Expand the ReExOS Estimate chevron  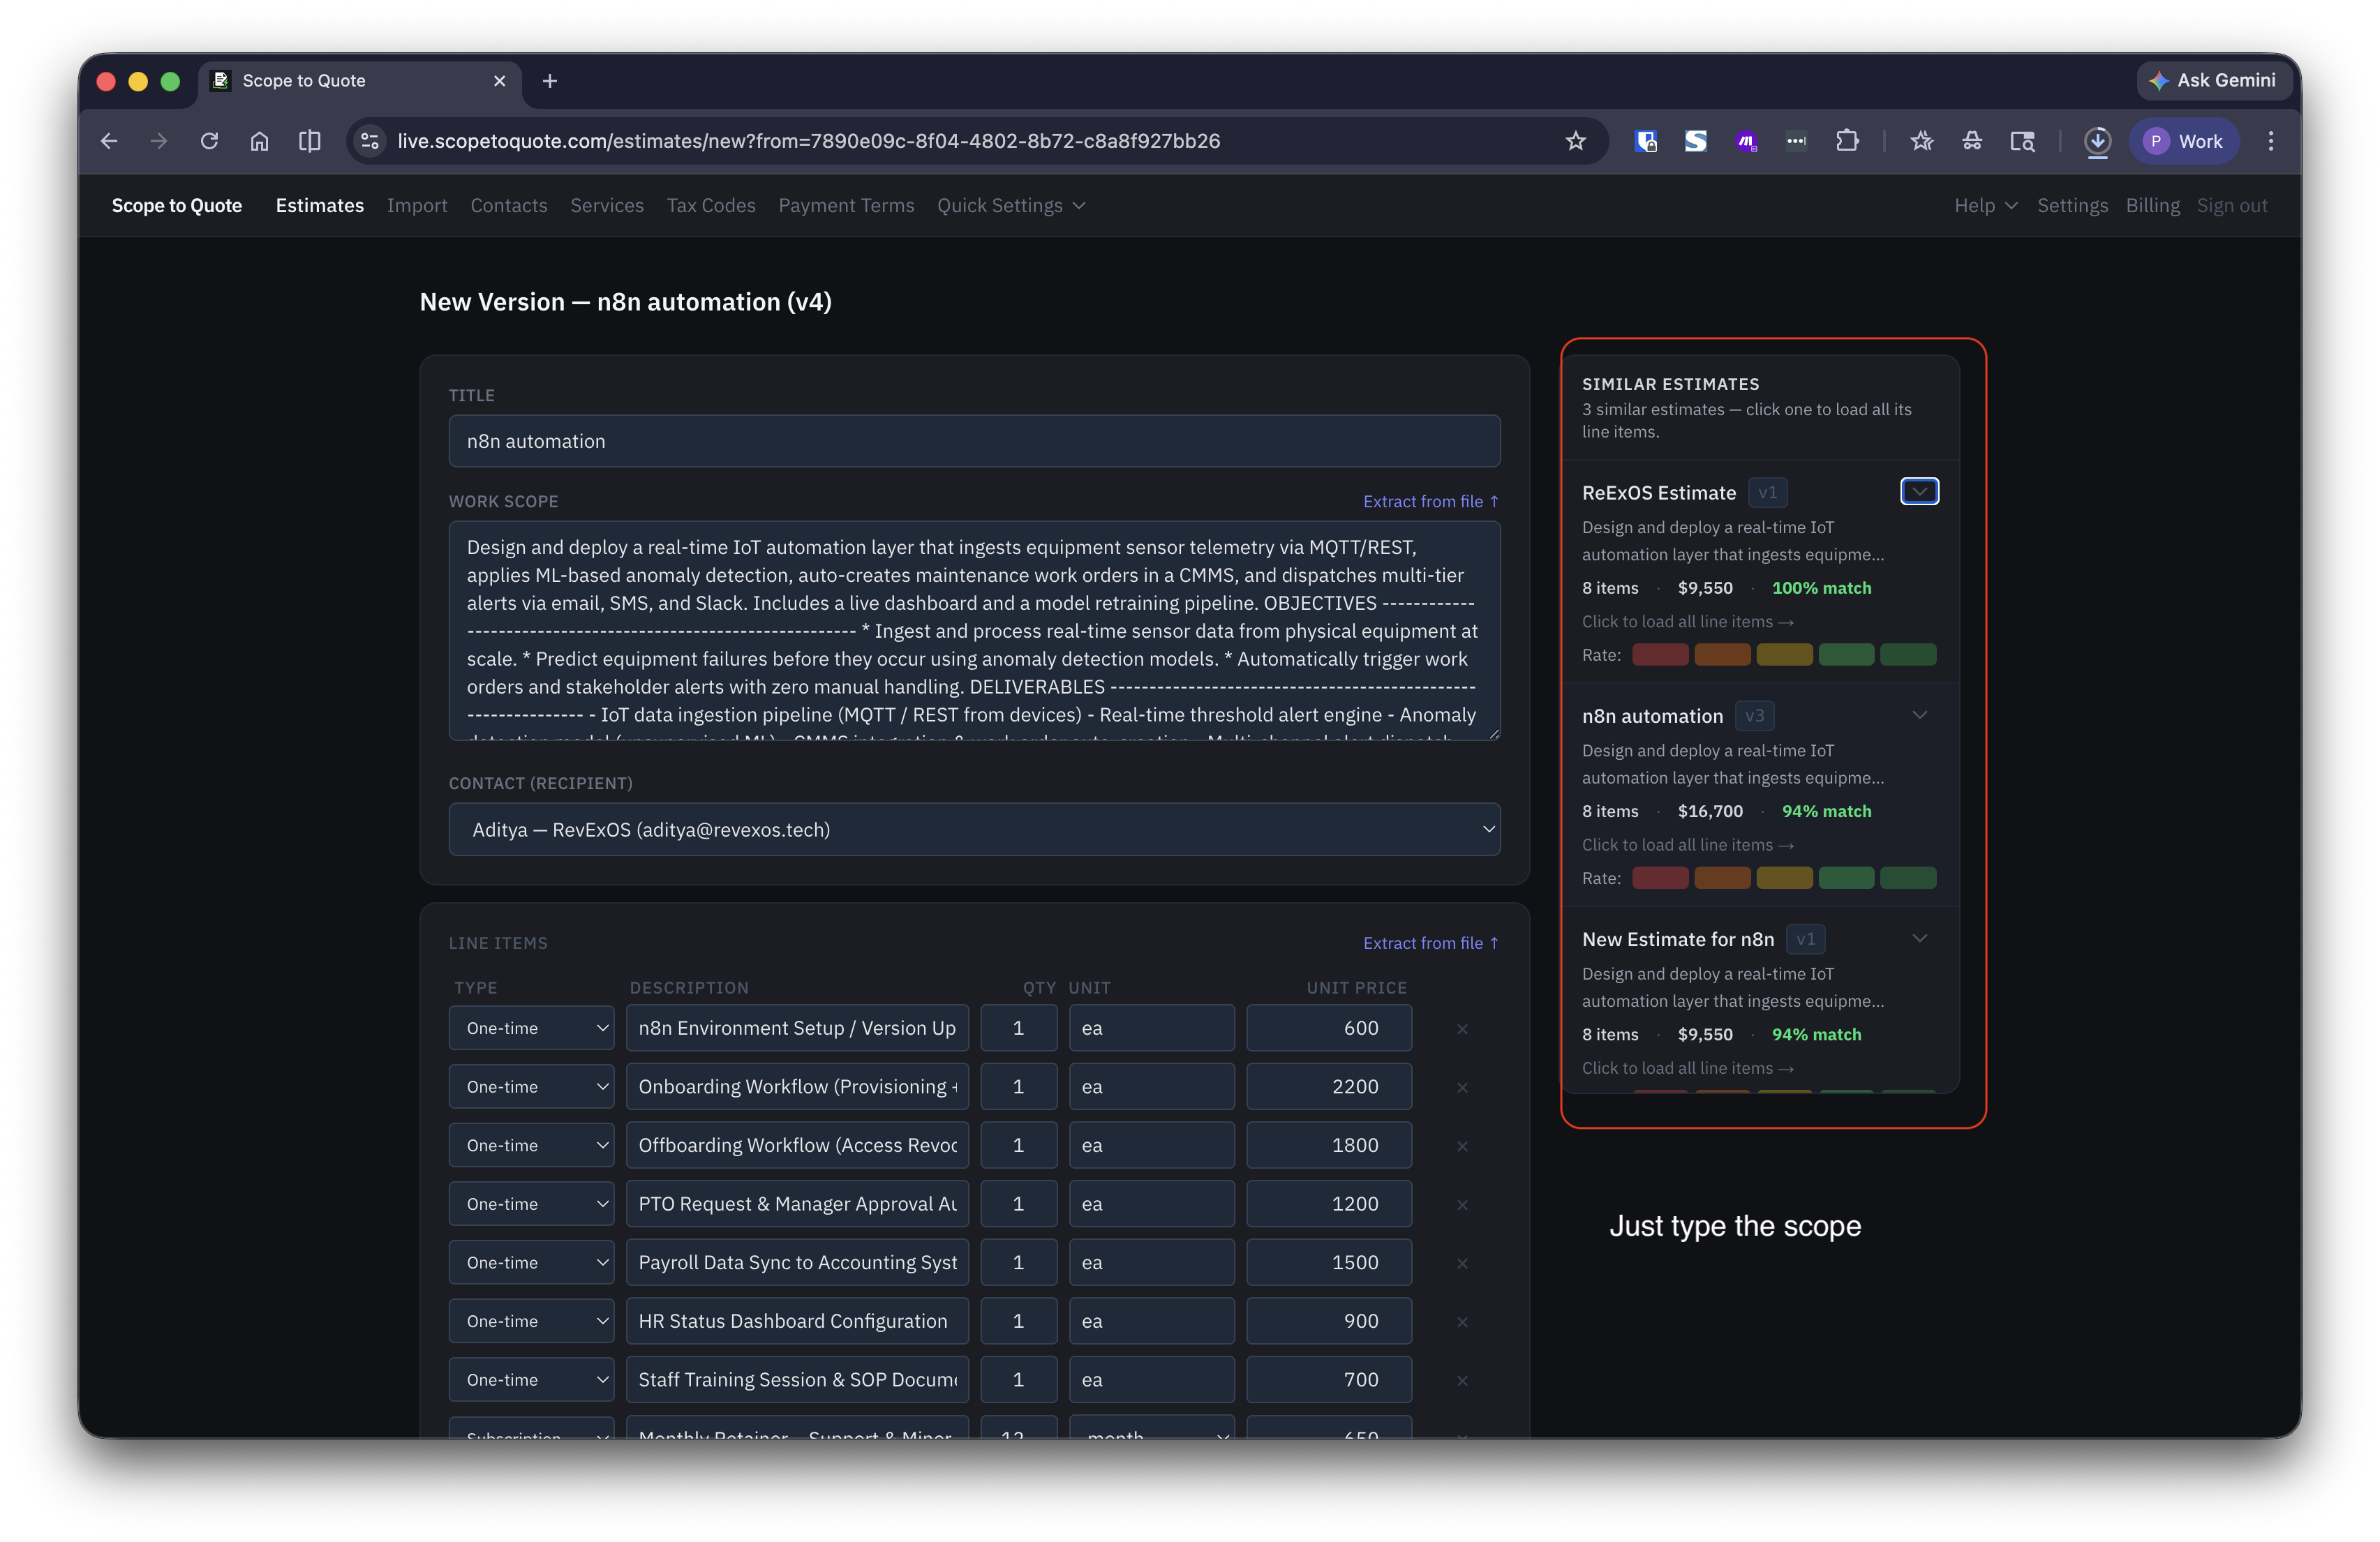pyautogui.click(x=1918, y=491)
